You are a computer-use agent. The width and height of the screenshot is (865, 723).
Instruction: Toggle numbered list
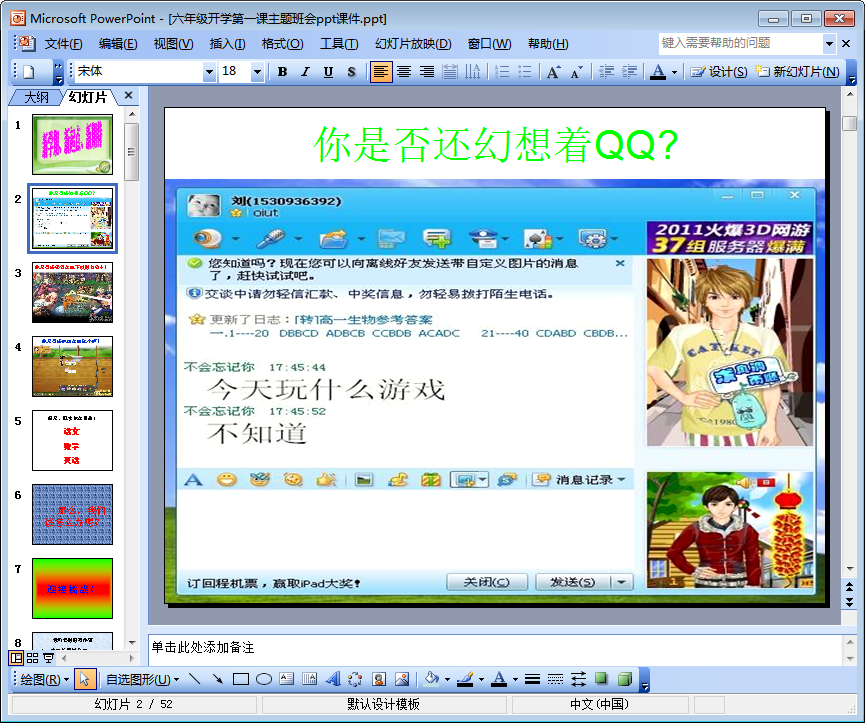(501, 72)
